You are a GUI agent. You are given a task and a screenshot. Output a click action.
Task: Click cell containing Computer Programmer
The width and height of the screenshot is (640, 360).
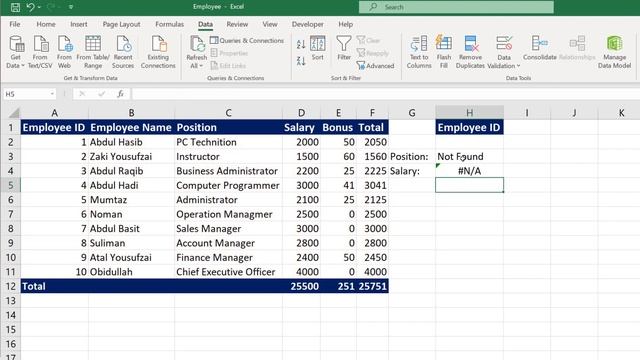228,185
